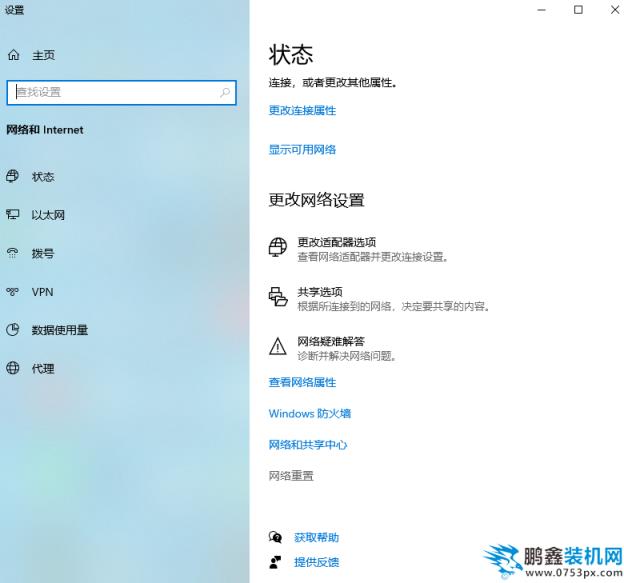Image resolution: width=624 pixels, height=583 pixels.
Task: Click the monitor icon beside 以太网
Action: [12, 214]
